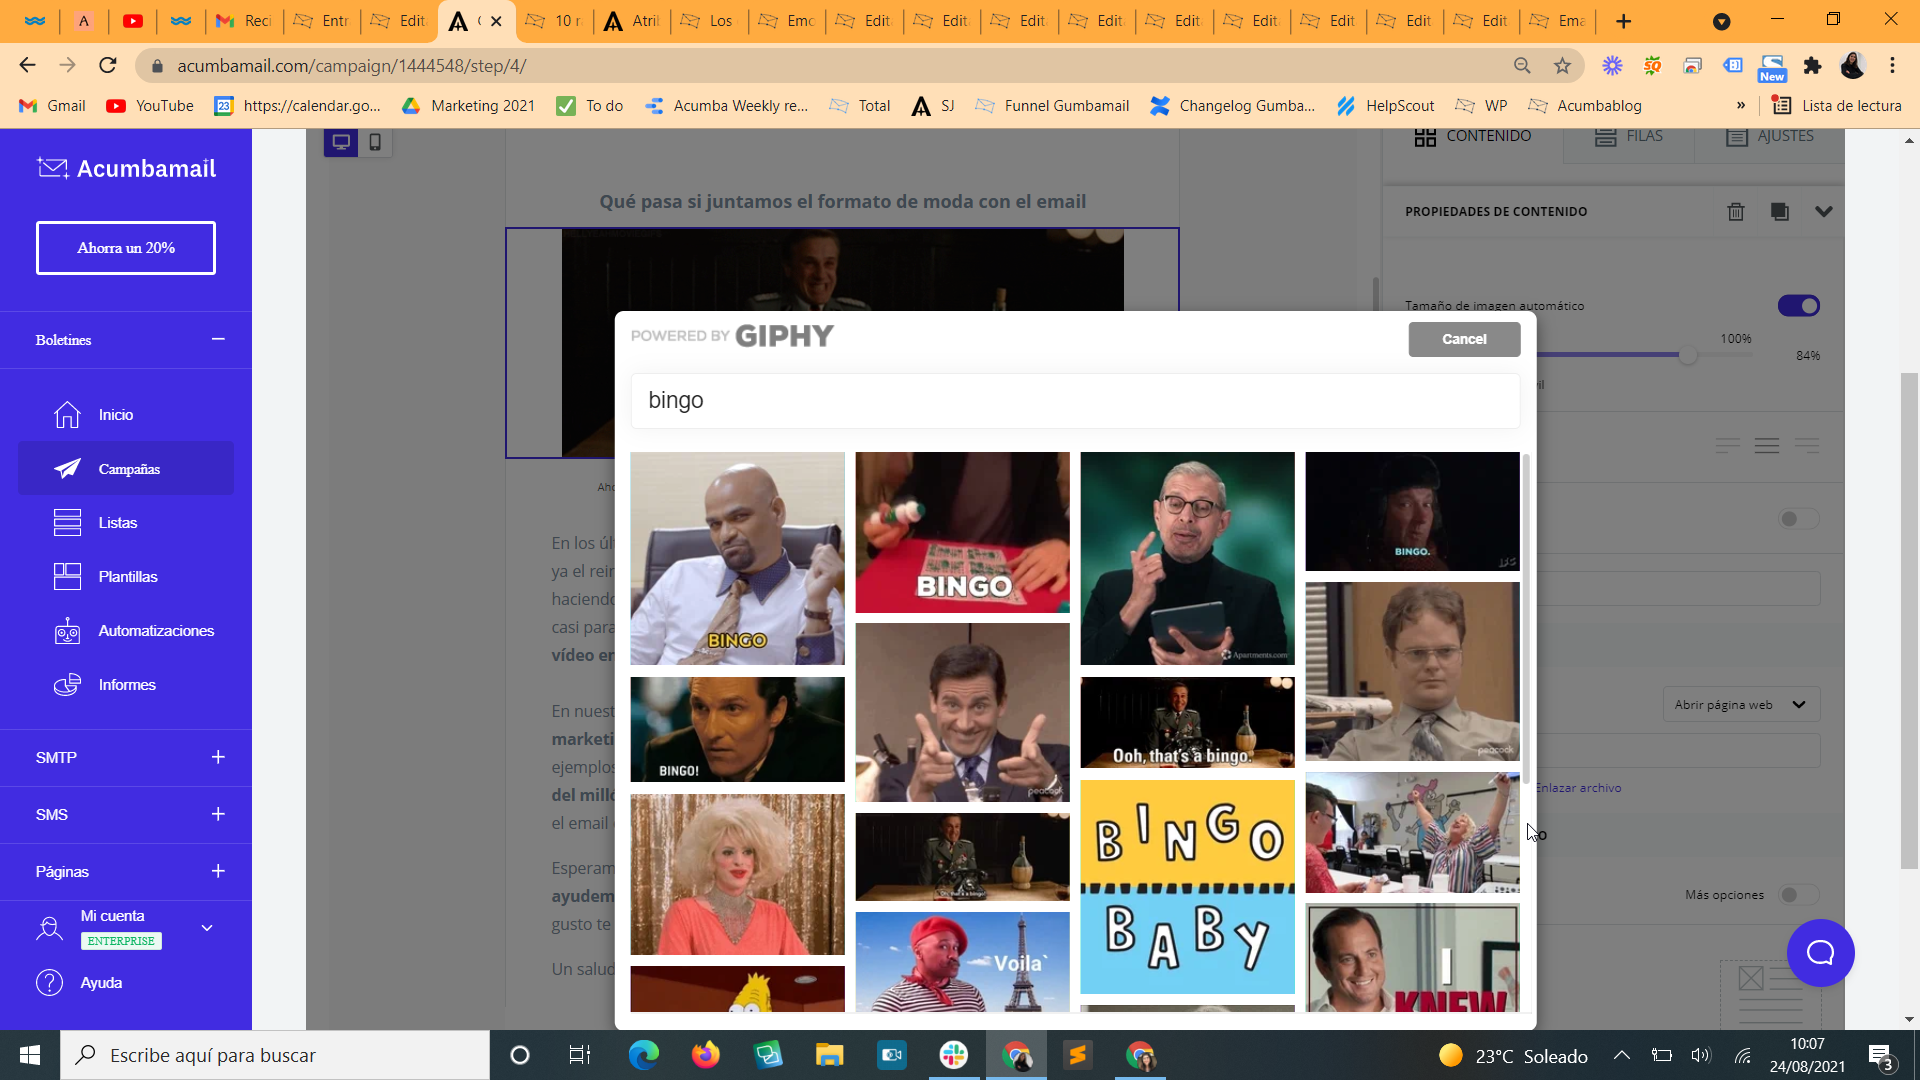This screenshot has height=1080, width=1920.
Task: Click the Windows search box
Action: (x=275, y=1055)
